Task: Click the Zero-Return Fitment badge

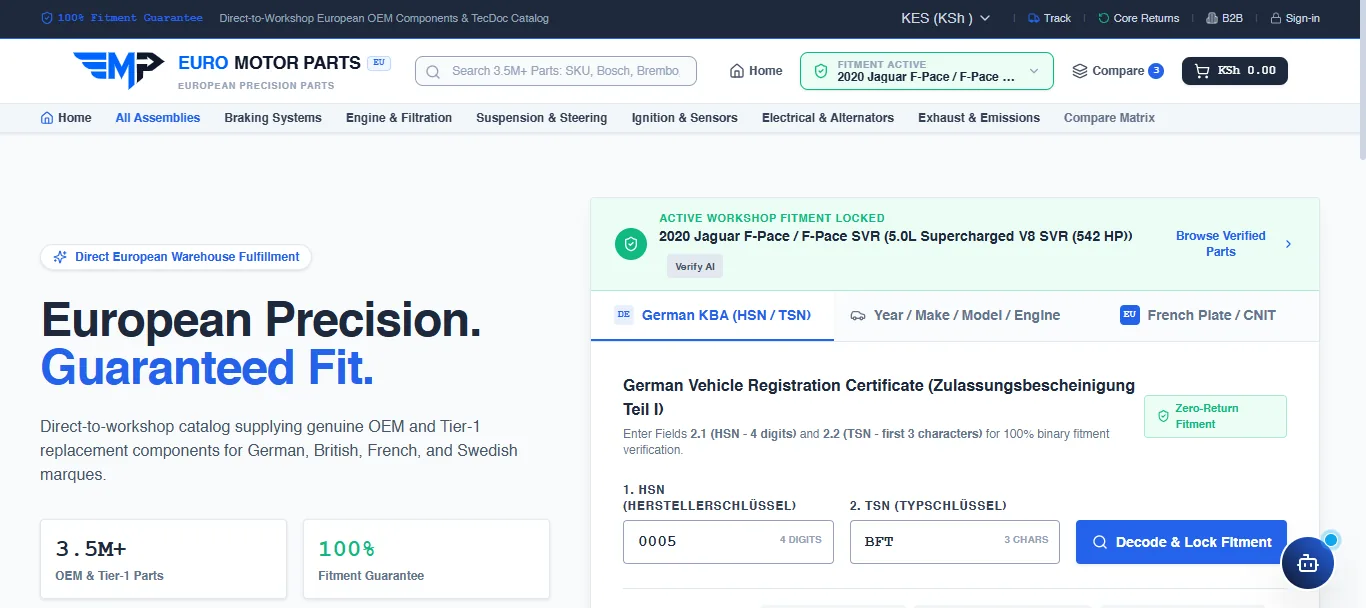Action: [1215, 416]
